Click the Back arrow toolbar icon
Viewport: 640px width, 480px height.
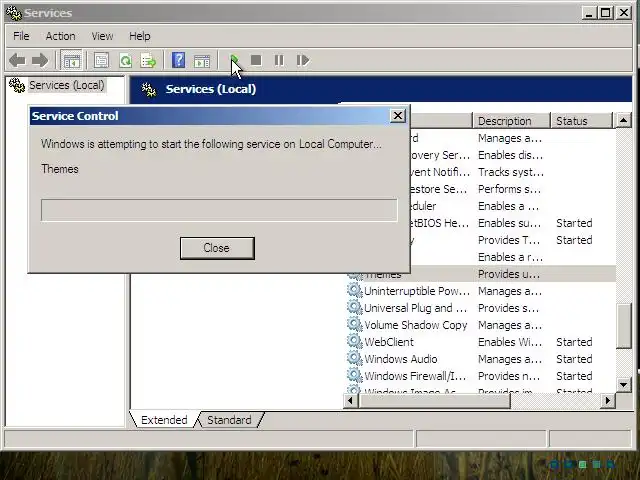coord(18,61)
